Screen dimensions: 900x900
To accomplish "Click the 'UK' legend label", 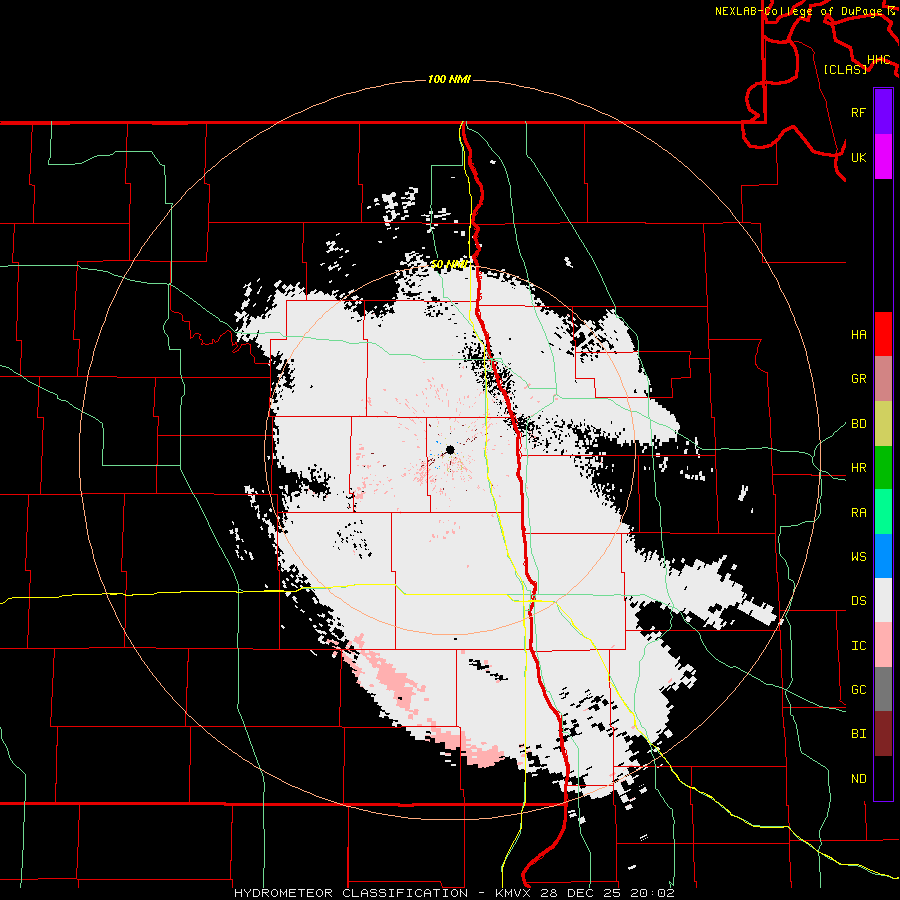I will pos(859,157).
